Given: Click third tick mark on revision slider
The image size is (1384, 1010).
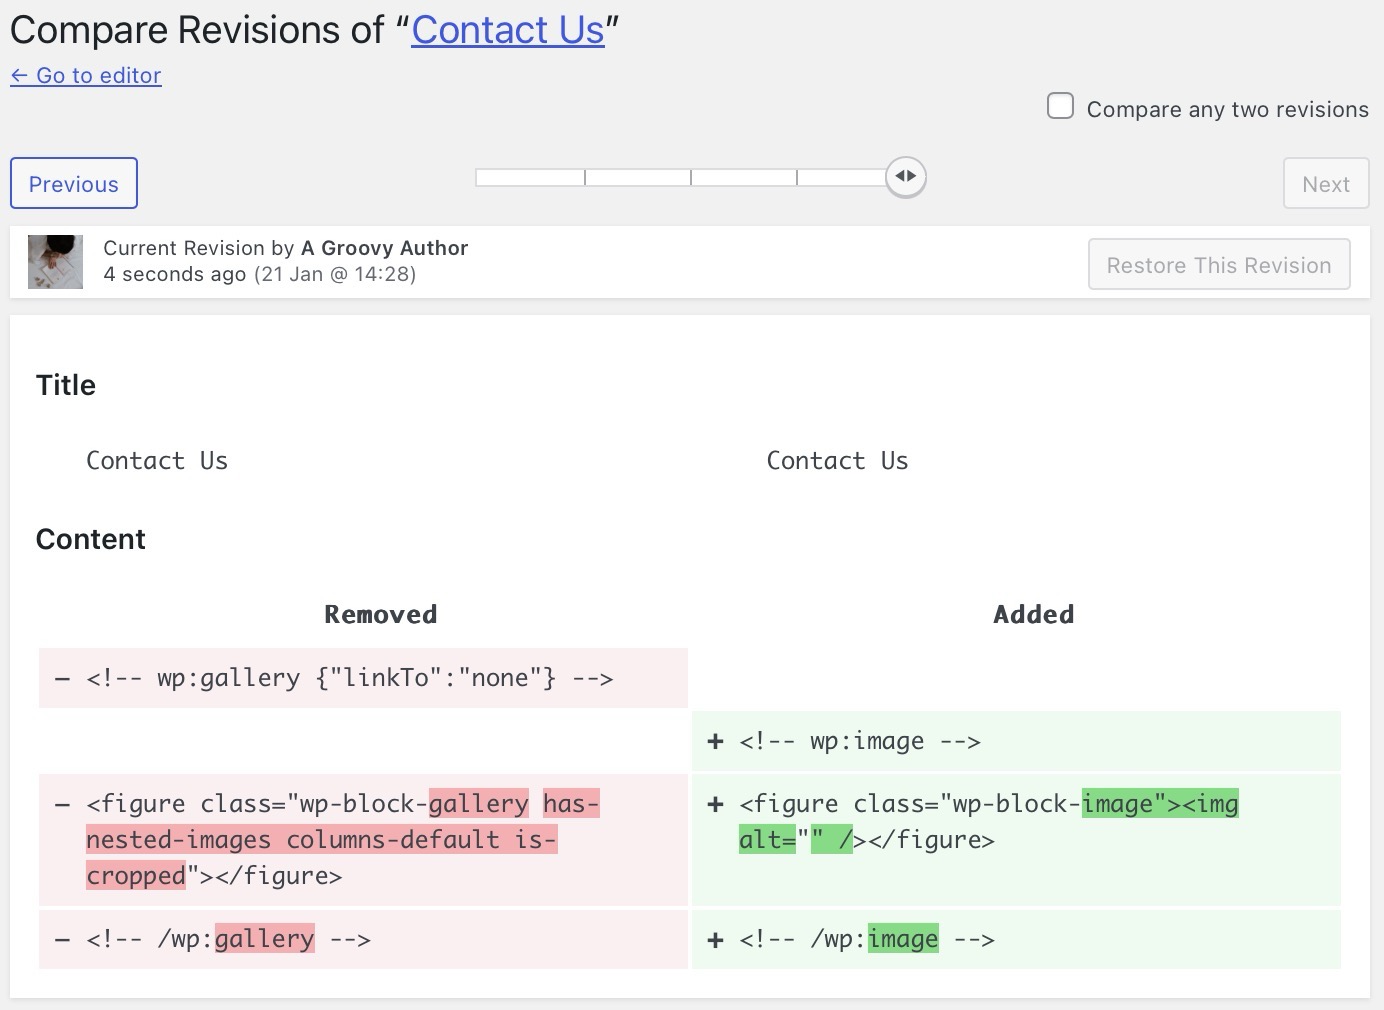Looking at the screenshot, I should pyautogui.click(x=797, y=178).
